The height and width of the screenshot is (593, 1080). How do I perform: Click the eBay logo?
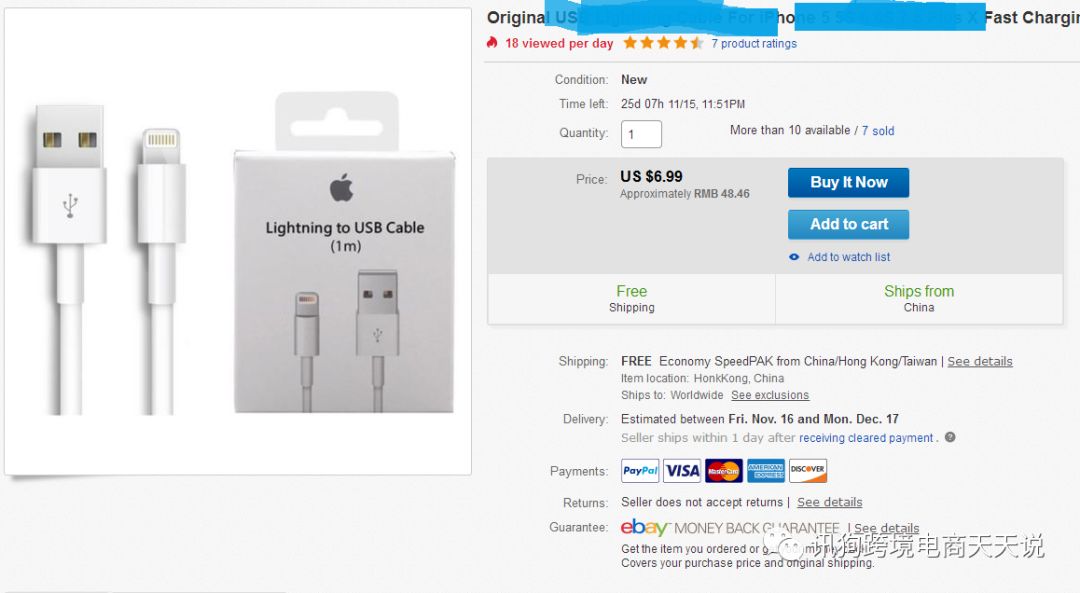coord(644,527)
